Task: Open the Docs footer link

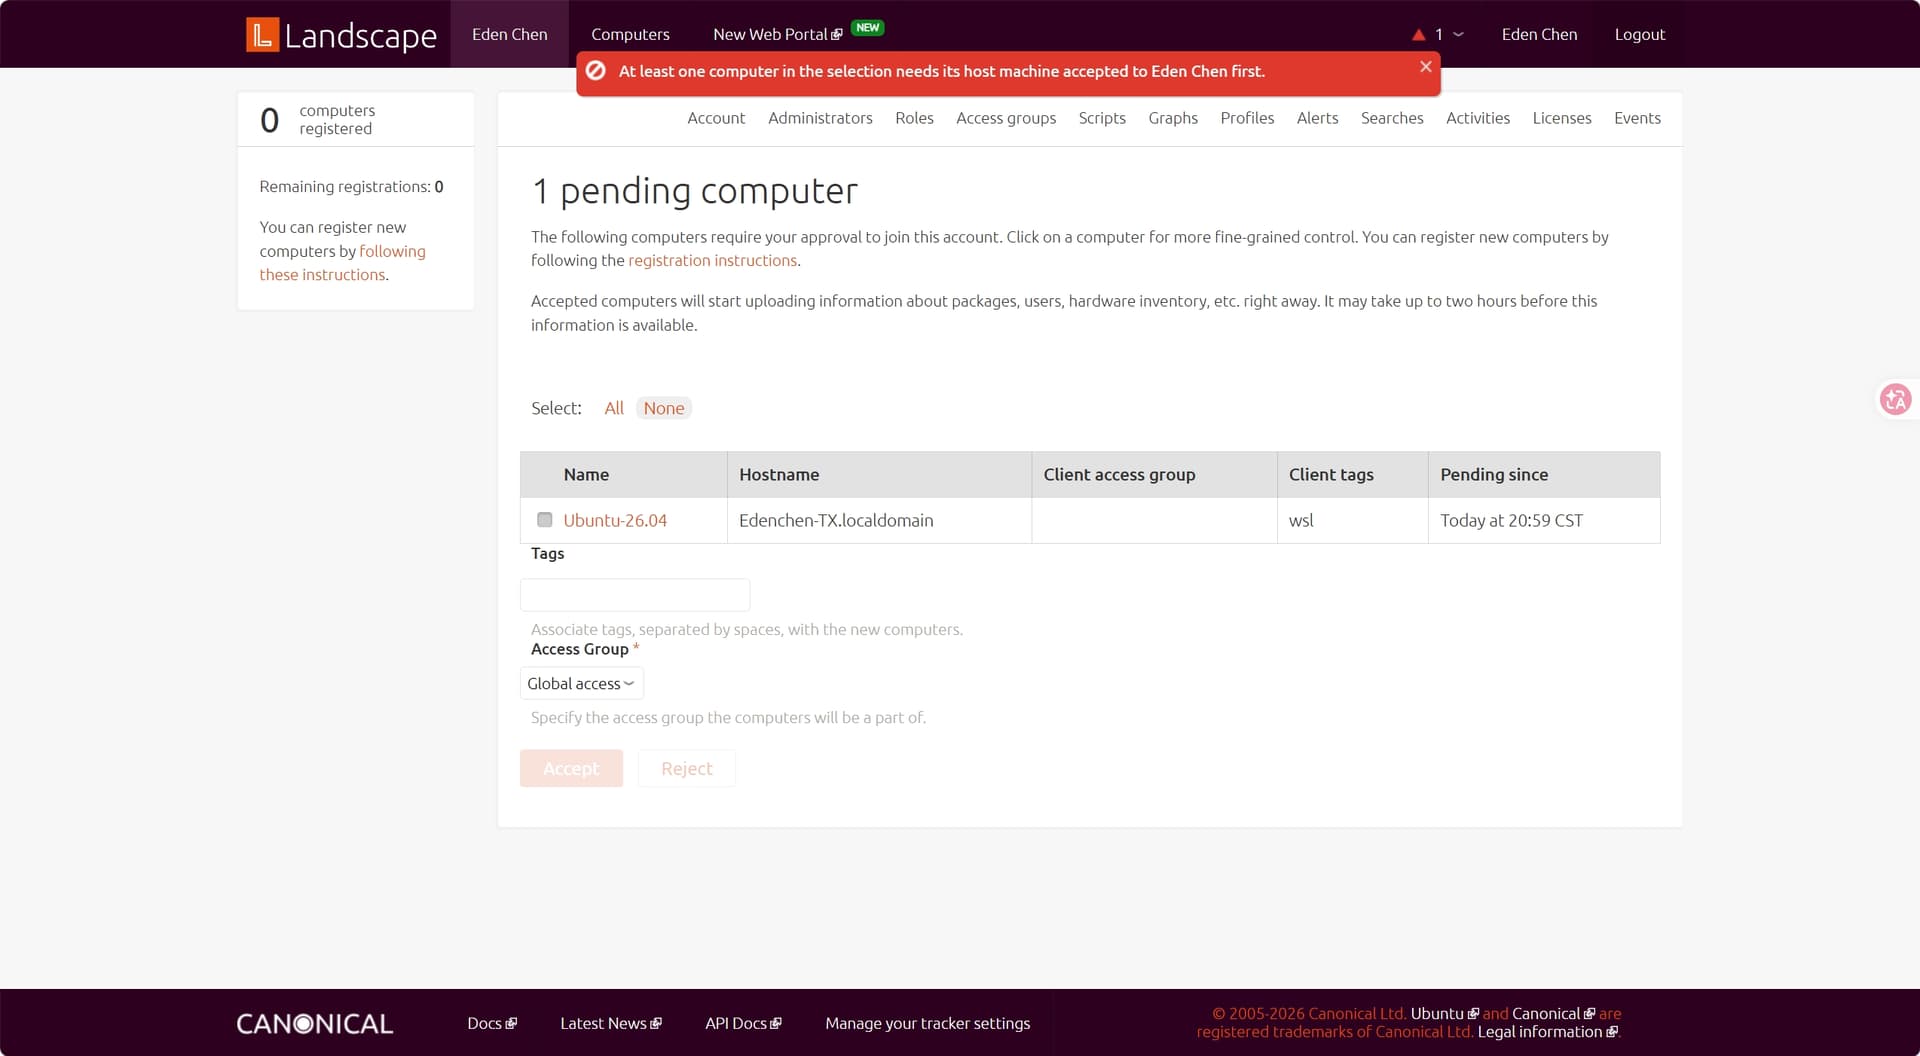Action: 492,1023
